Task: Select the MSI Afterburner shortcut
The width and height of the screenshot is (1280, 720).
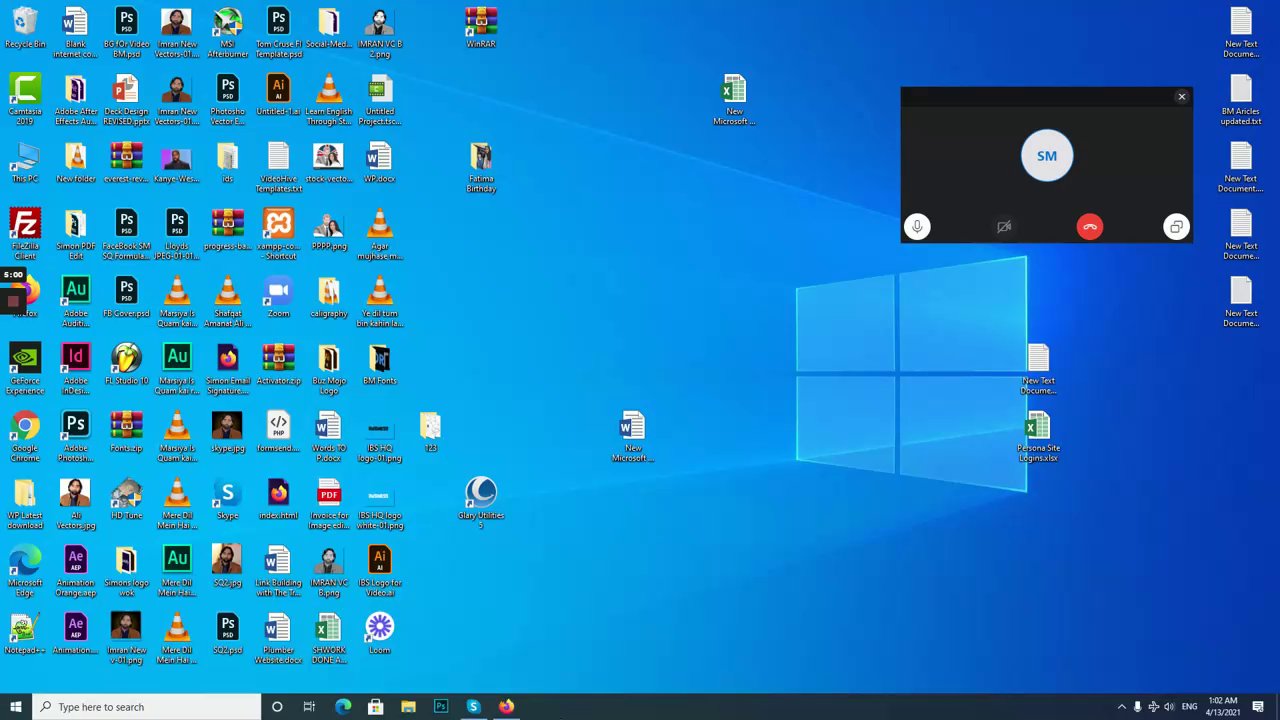Action: pyautogui.click(x=227, y=32)
